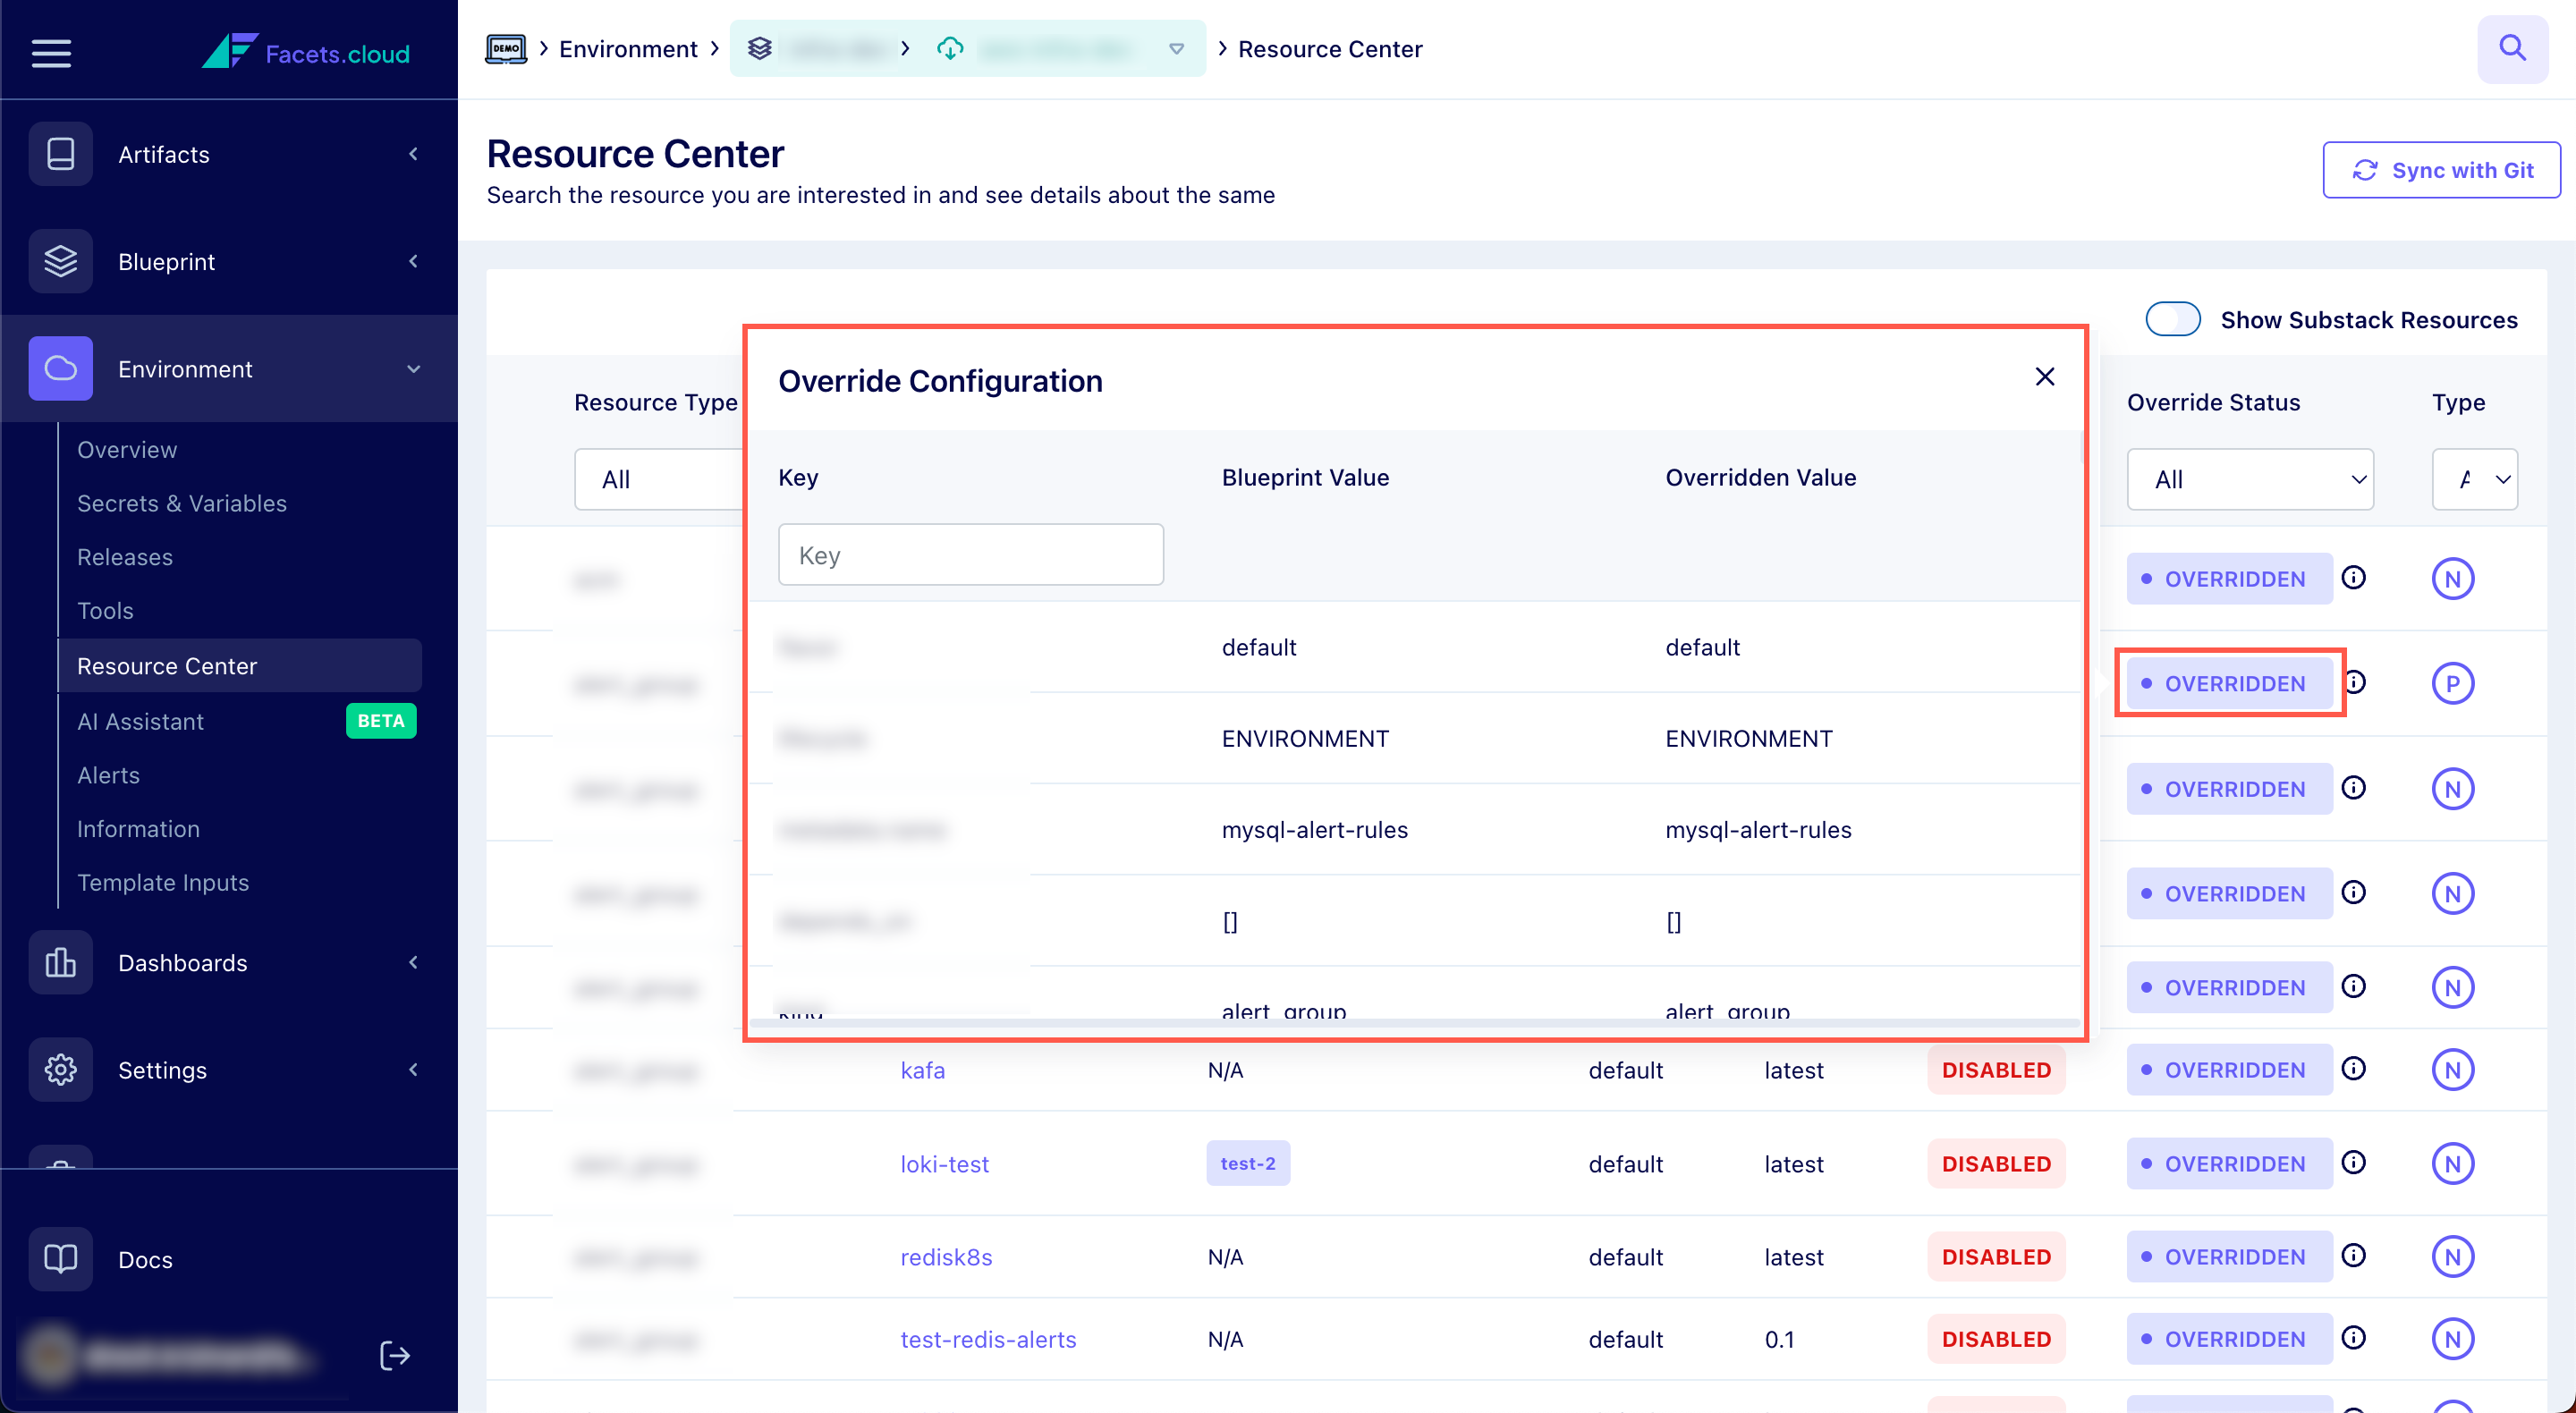2576x1413 pixels.
Task: Toggle Show Substack Resources switch
Action: (2172, 320)
